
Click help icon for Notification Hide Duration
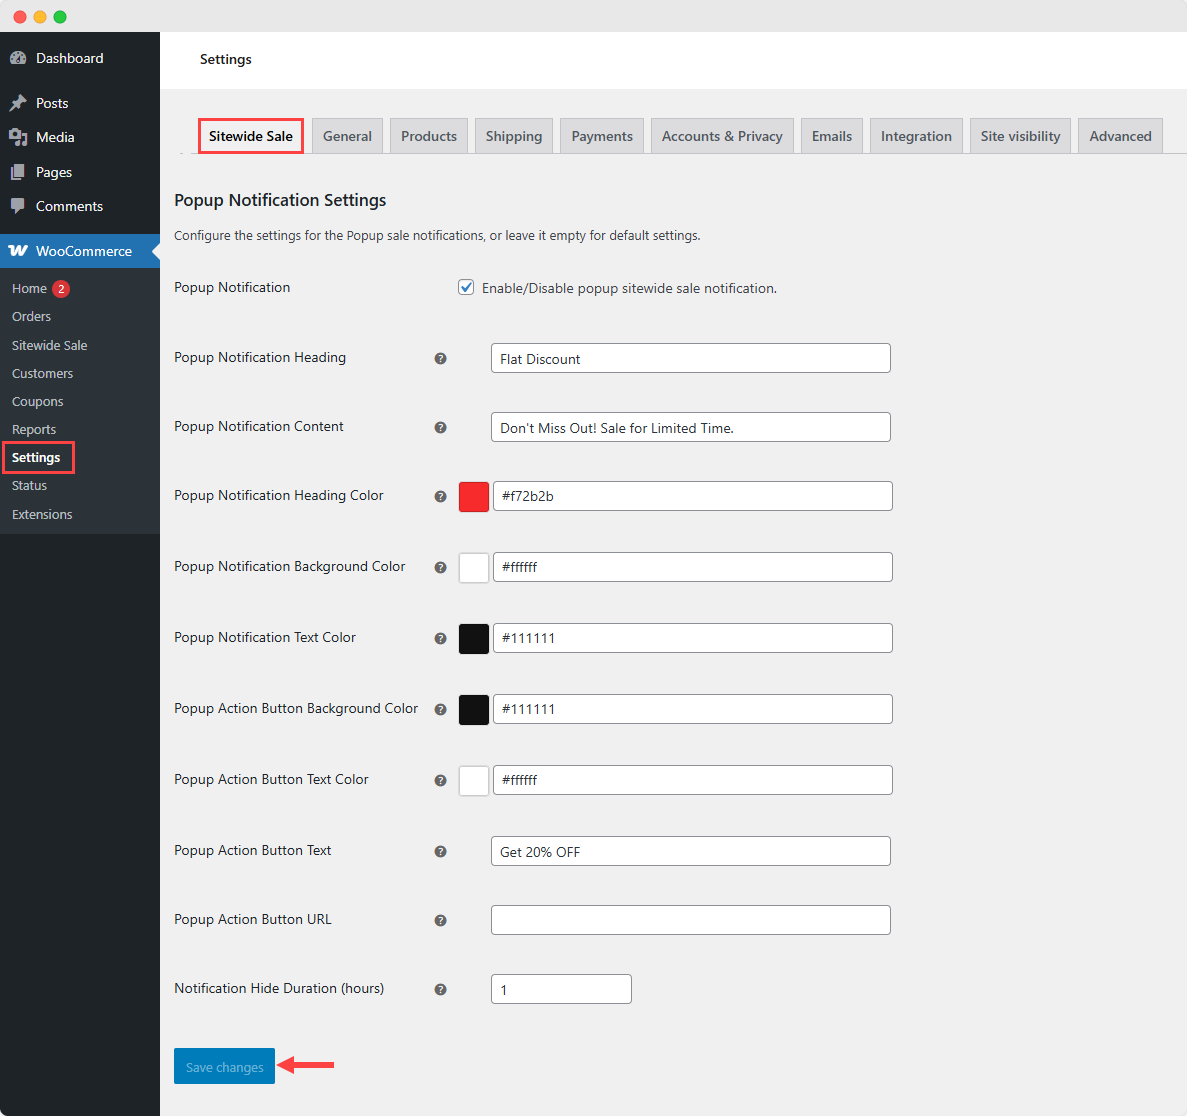pos(441,990)
